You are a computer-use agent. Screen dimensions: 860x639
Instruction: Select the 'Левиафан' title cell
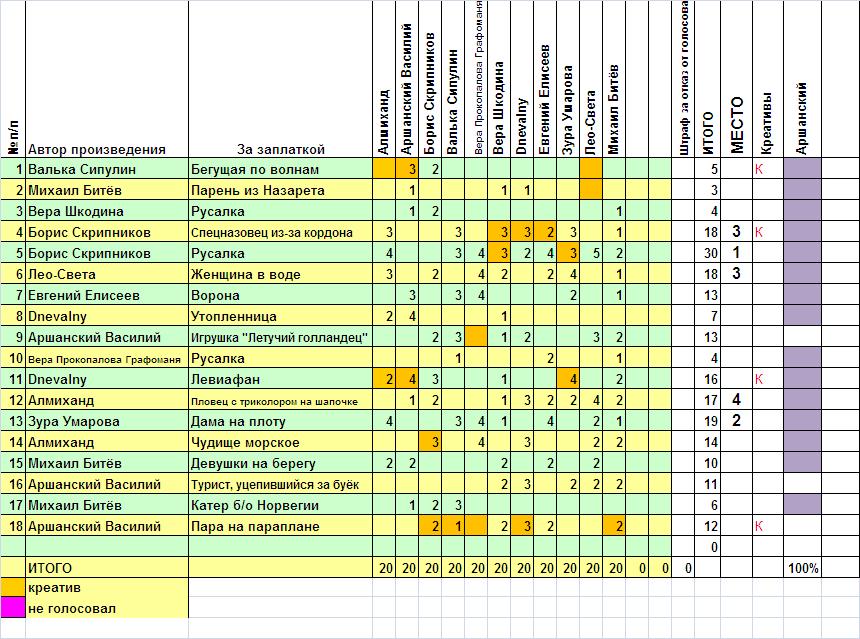click(280, 379)
